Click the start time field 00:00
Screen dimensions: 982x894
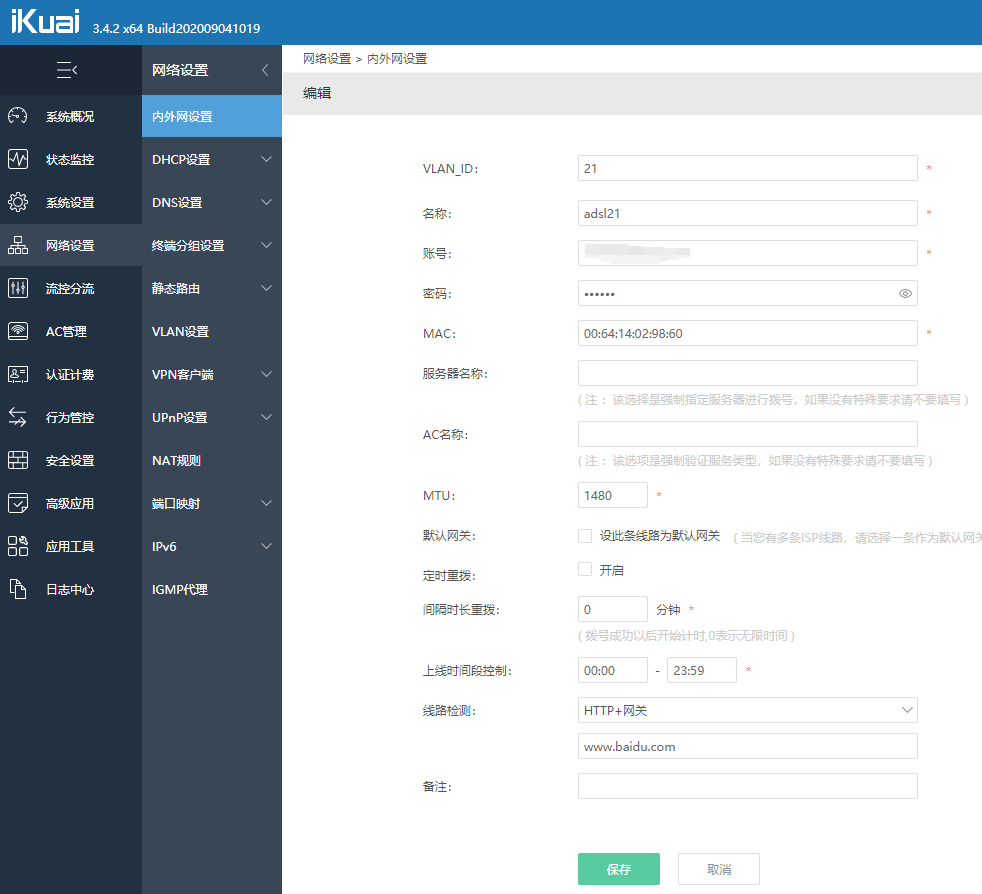coord(612,670)
